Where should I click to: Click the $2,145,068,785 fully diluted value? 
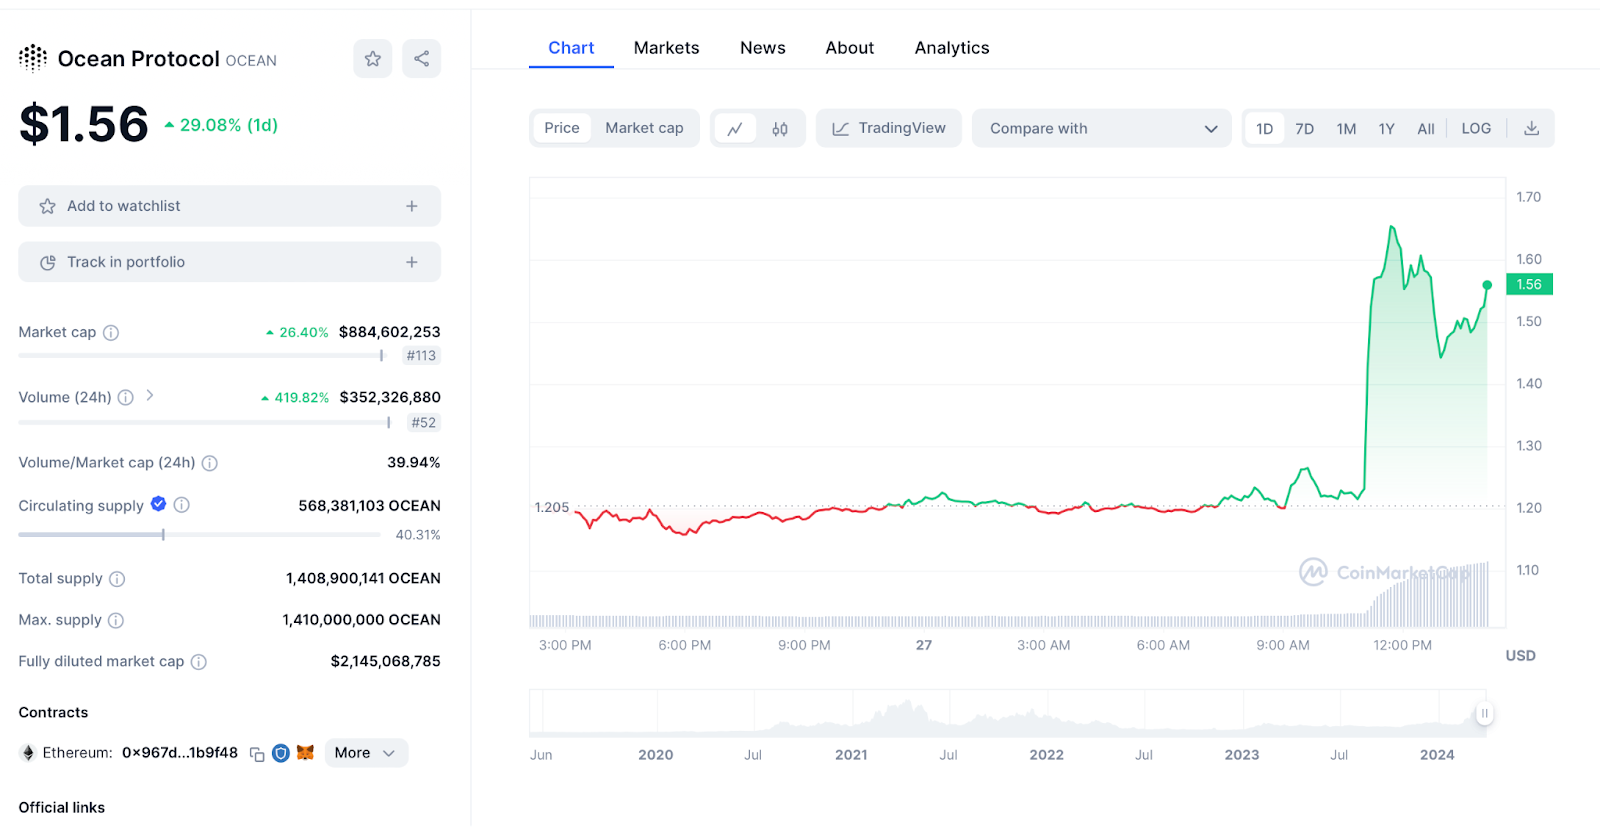click(x=385, y=661)
